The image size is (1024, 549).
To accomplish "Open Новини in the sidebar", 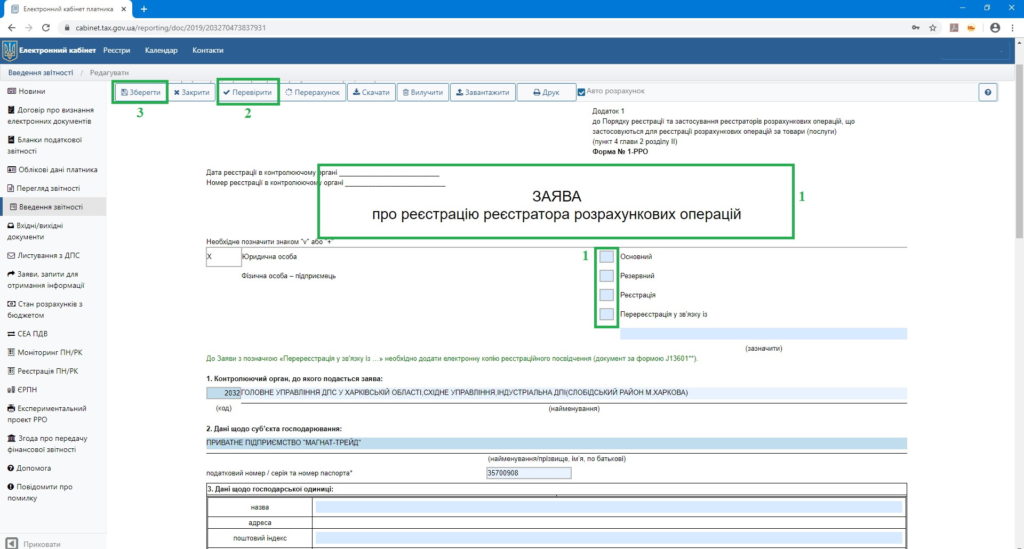I will [33, 91].
